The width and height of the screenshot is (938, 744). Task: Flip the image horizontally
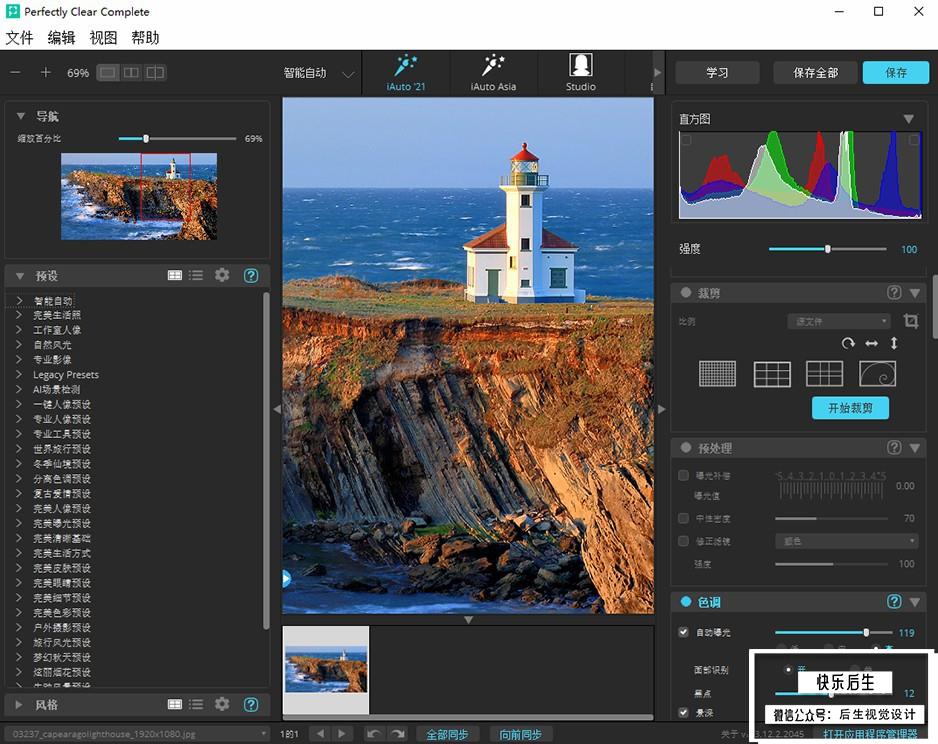point(872,343)
